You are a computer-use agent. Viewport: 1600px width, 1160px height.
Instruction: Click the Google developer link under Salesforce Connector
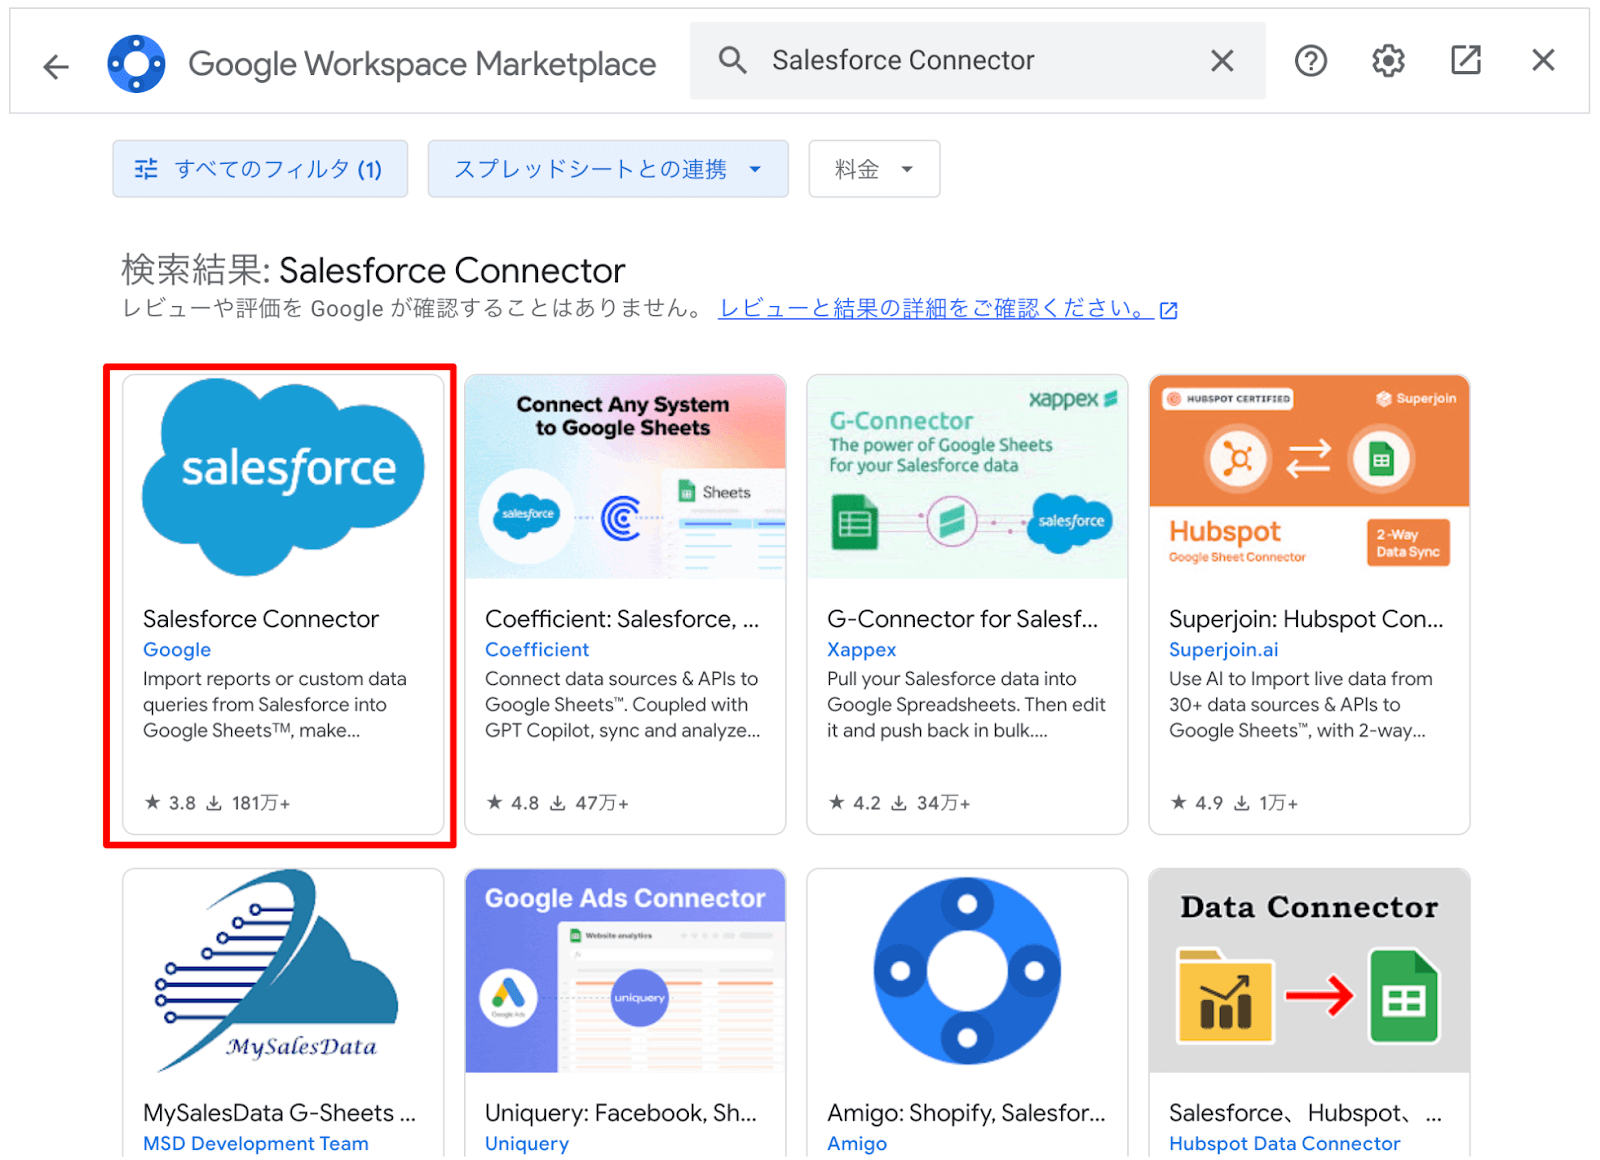(x=176, y=650)
